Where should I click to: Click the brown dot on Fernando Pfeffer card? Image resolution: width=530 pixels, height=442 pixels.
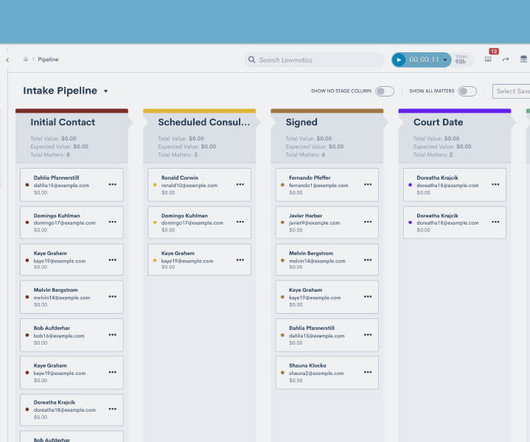coord(282,185)
